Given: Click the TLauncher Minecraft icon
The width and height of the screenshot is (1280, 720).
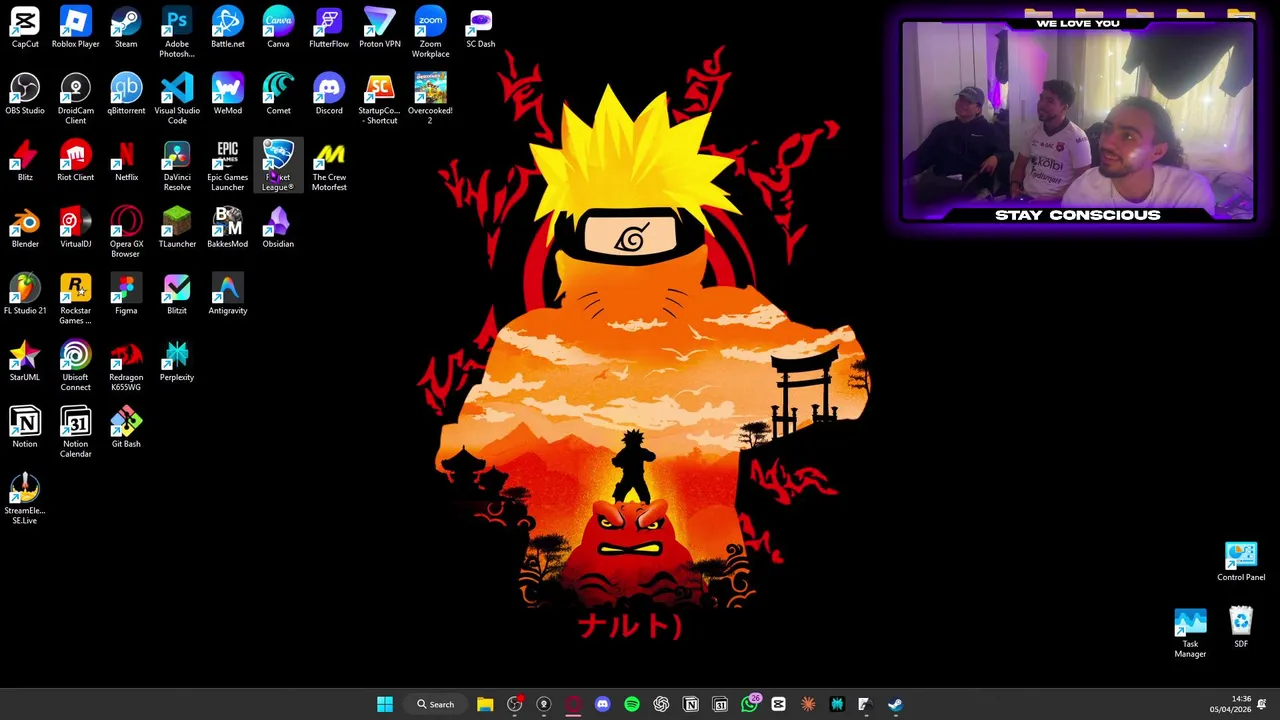Looking at the screenshot, I should pos(177,228).
